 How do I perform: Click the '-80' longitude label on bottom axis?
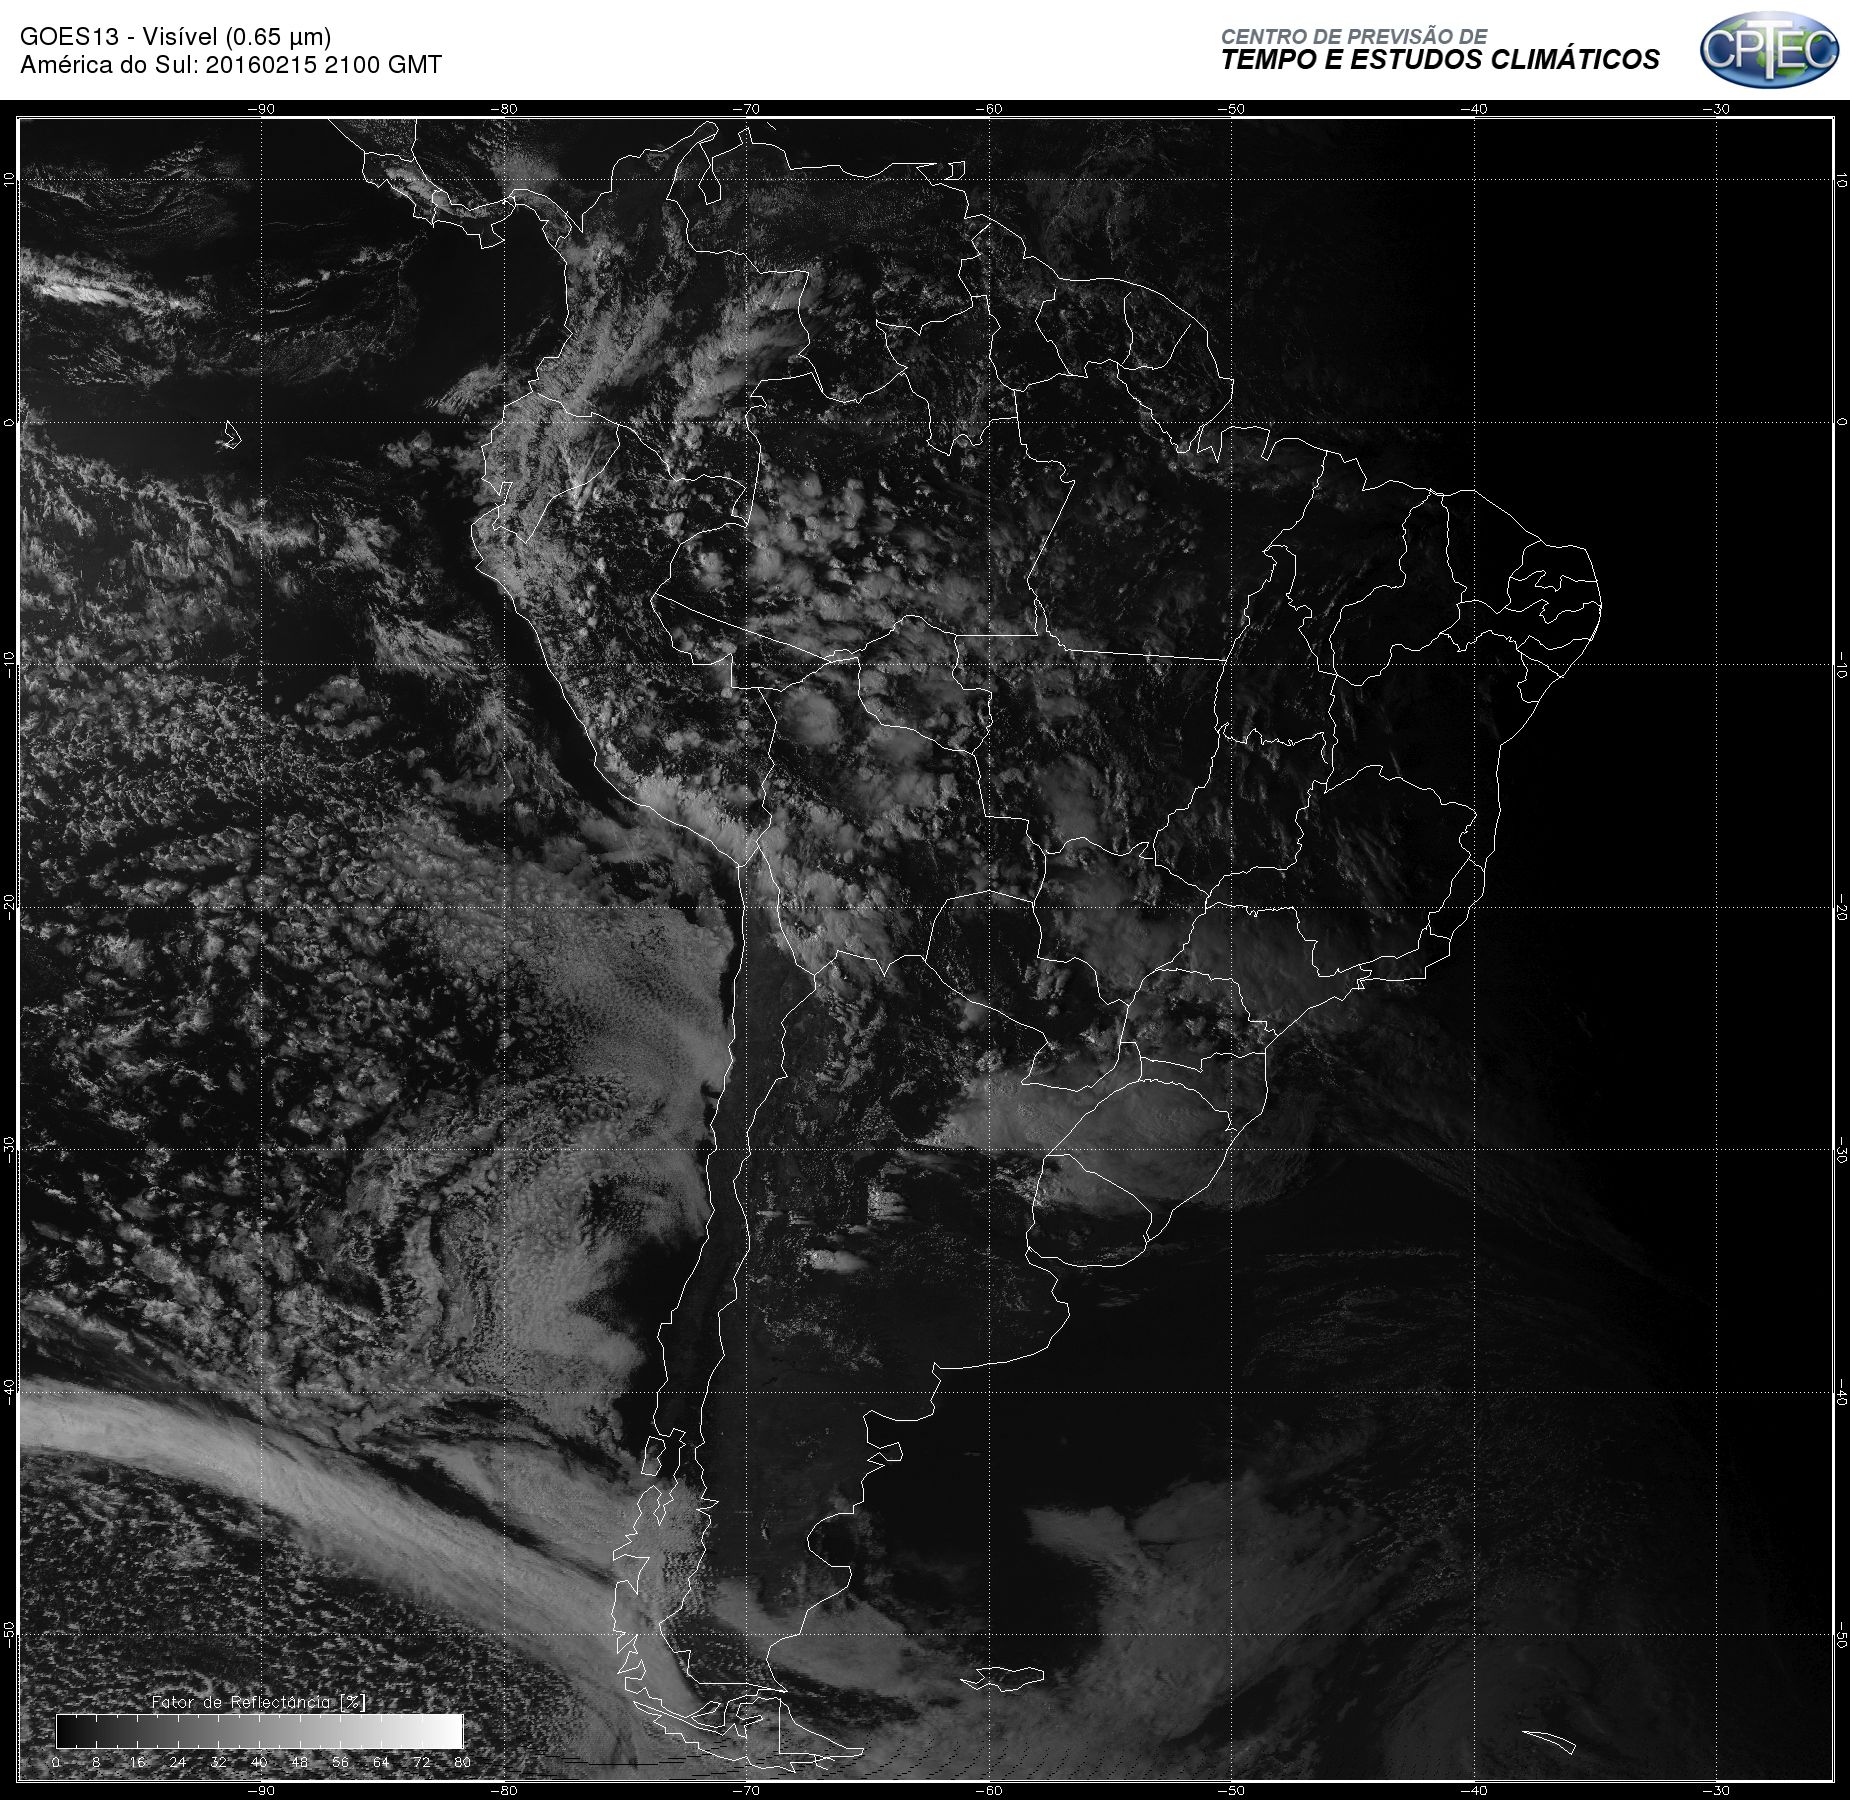[504, 1791]
